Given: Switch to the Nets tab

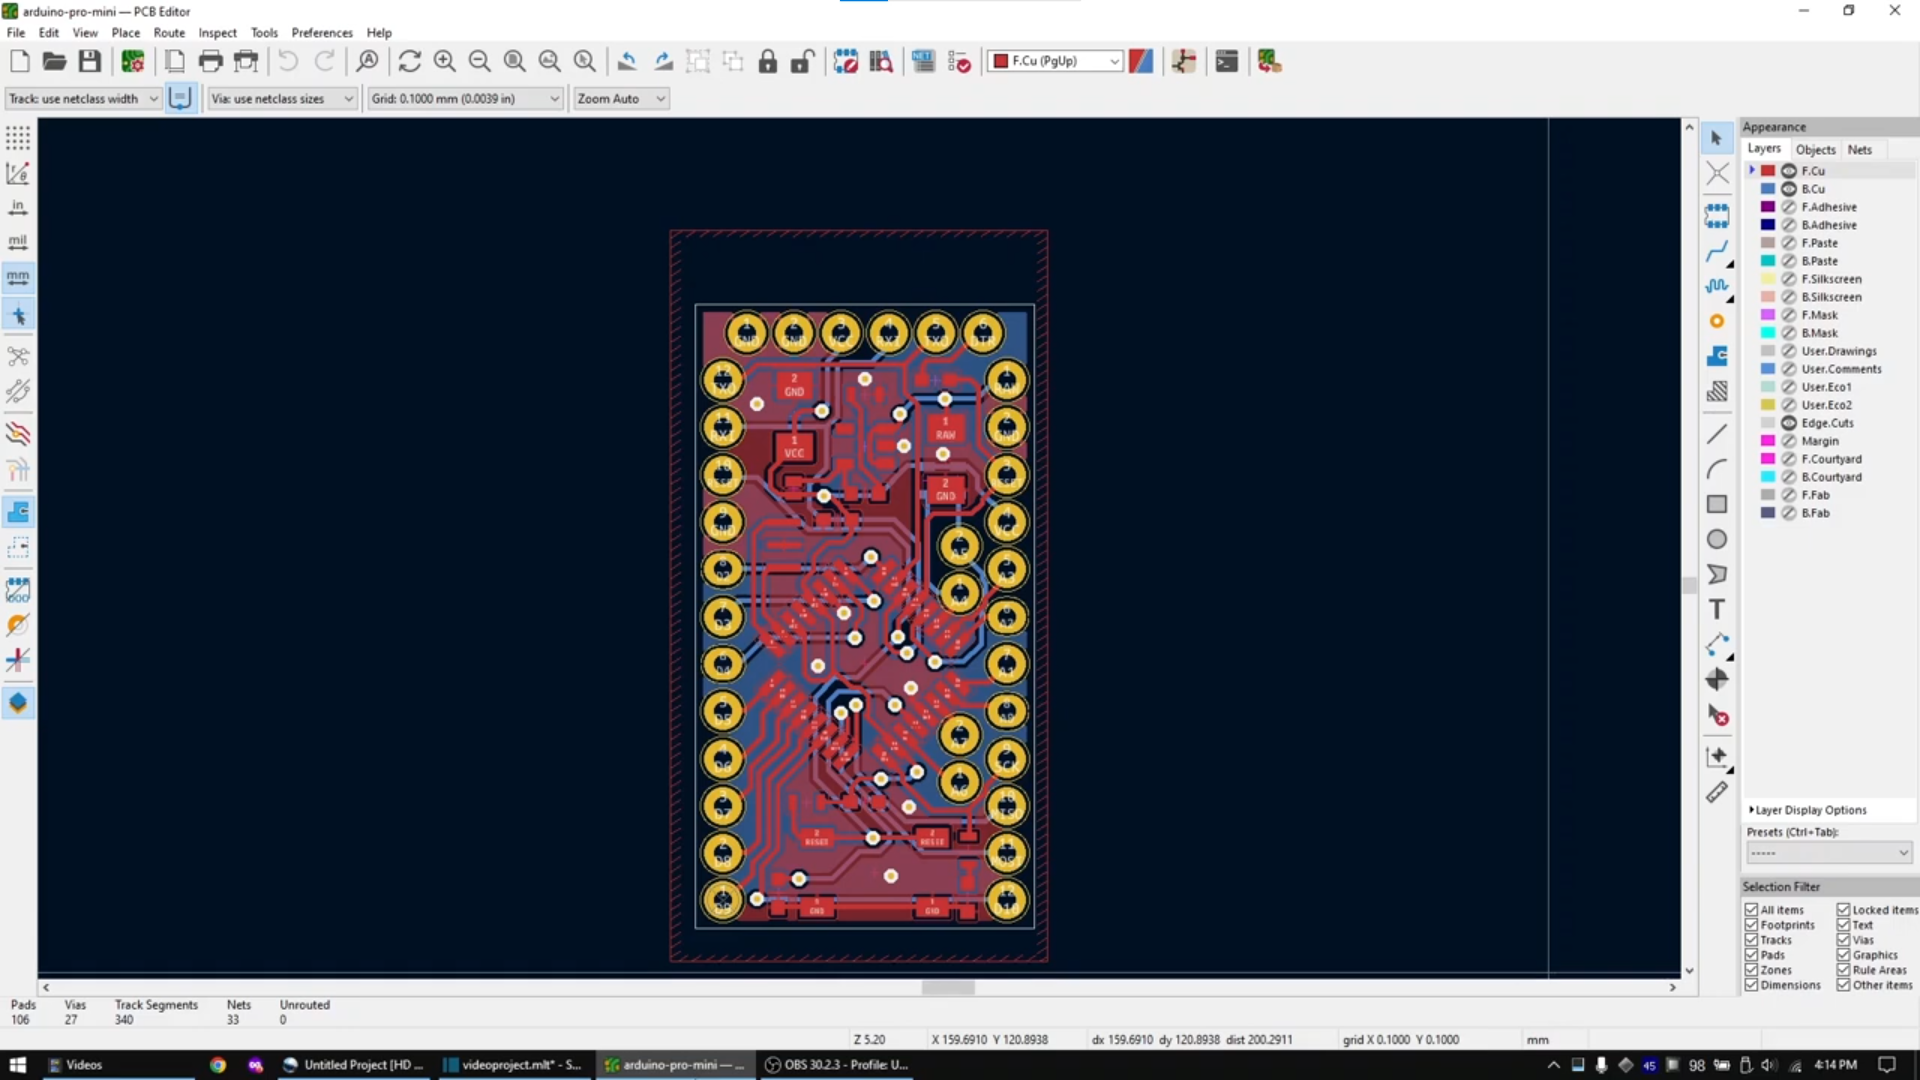Looking at the screenshot, I should [1859, 149].
